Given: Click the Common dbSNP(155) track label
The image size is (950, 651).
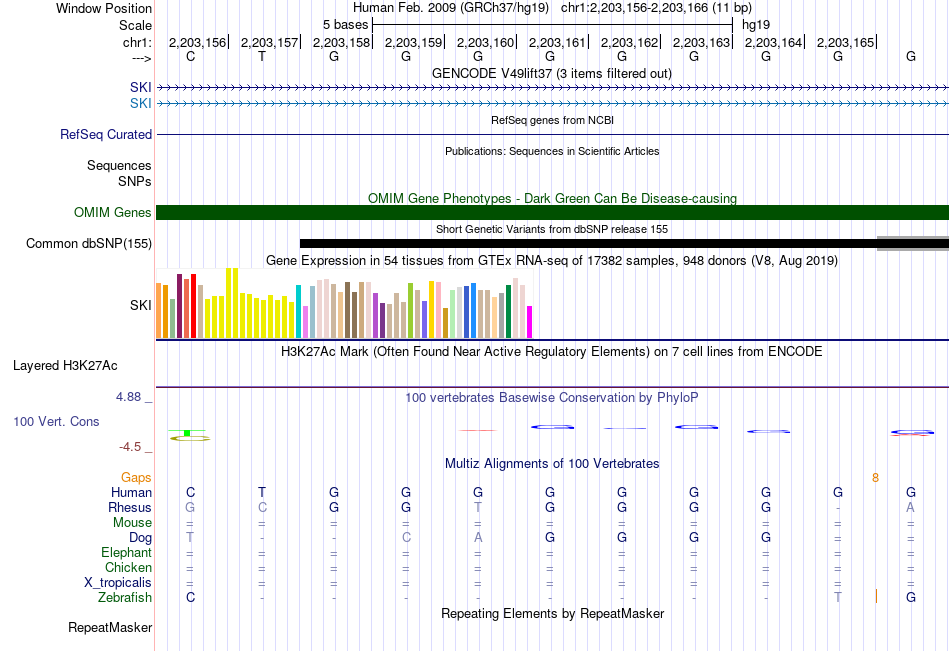Looking at the screenshot, I should click(x=89, y=244).
